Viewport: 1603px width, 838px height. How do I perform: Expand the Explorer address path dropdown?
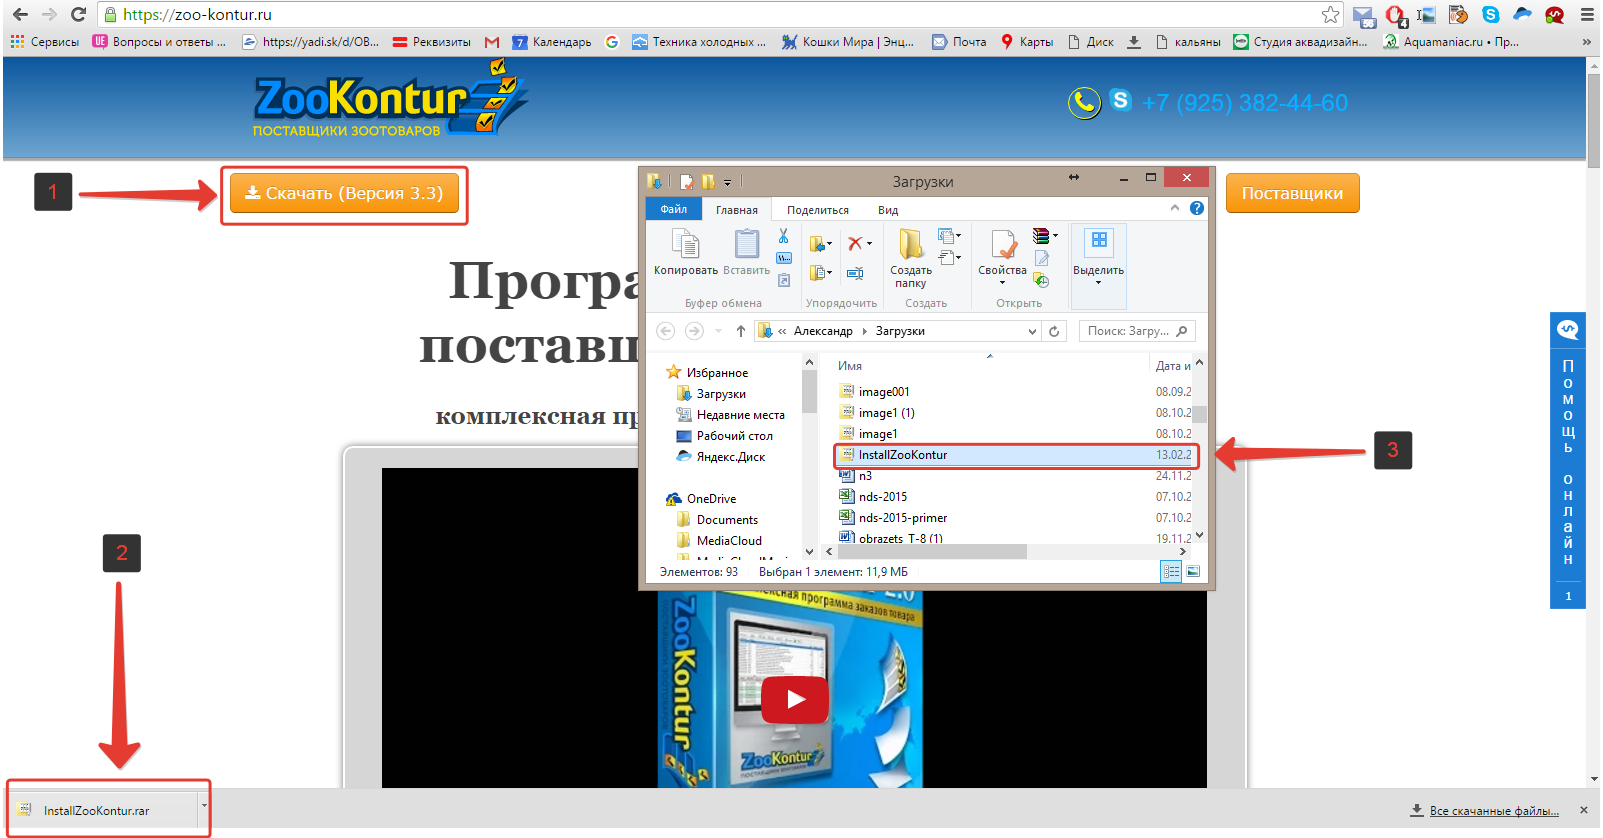tap(1032, 331)
